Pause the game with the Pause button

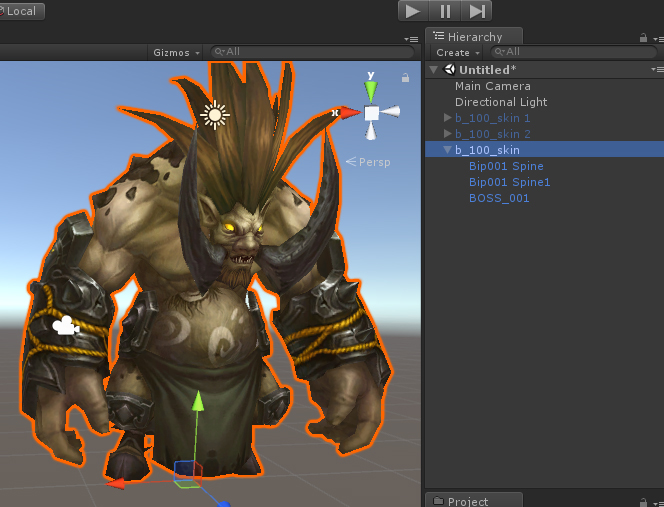pyautogui.click(x=445, y=11)
